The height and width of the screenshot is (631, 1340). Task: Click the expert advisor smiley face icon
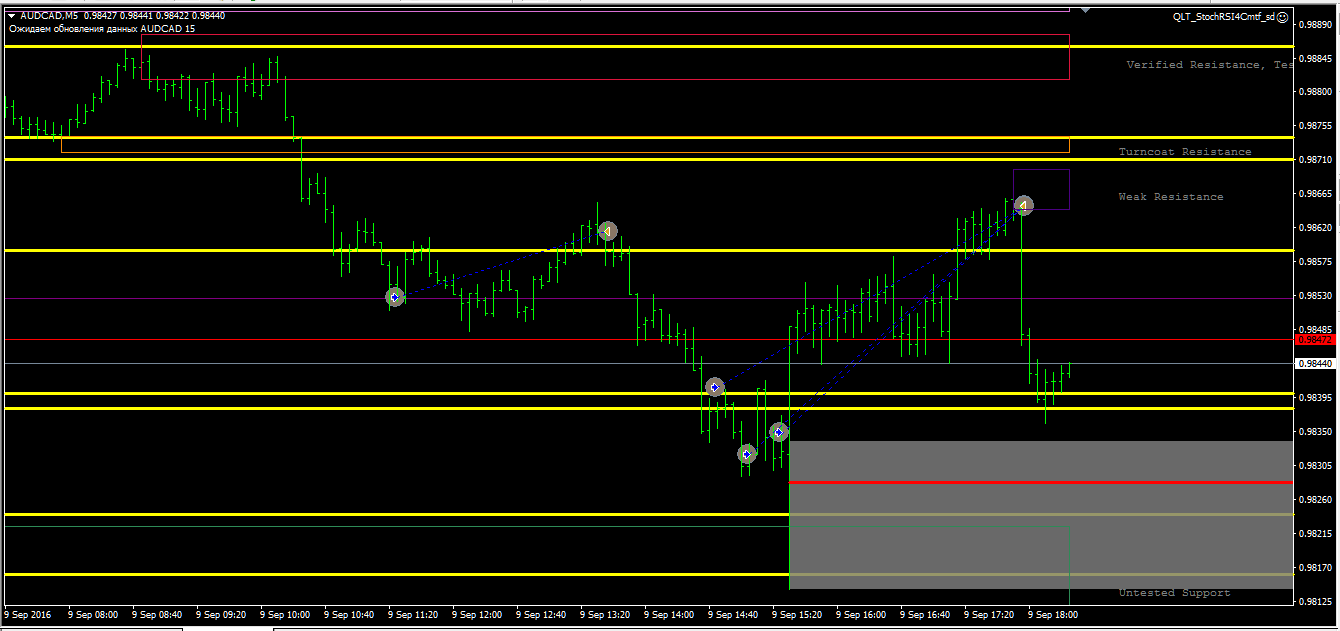(1283, 17)
